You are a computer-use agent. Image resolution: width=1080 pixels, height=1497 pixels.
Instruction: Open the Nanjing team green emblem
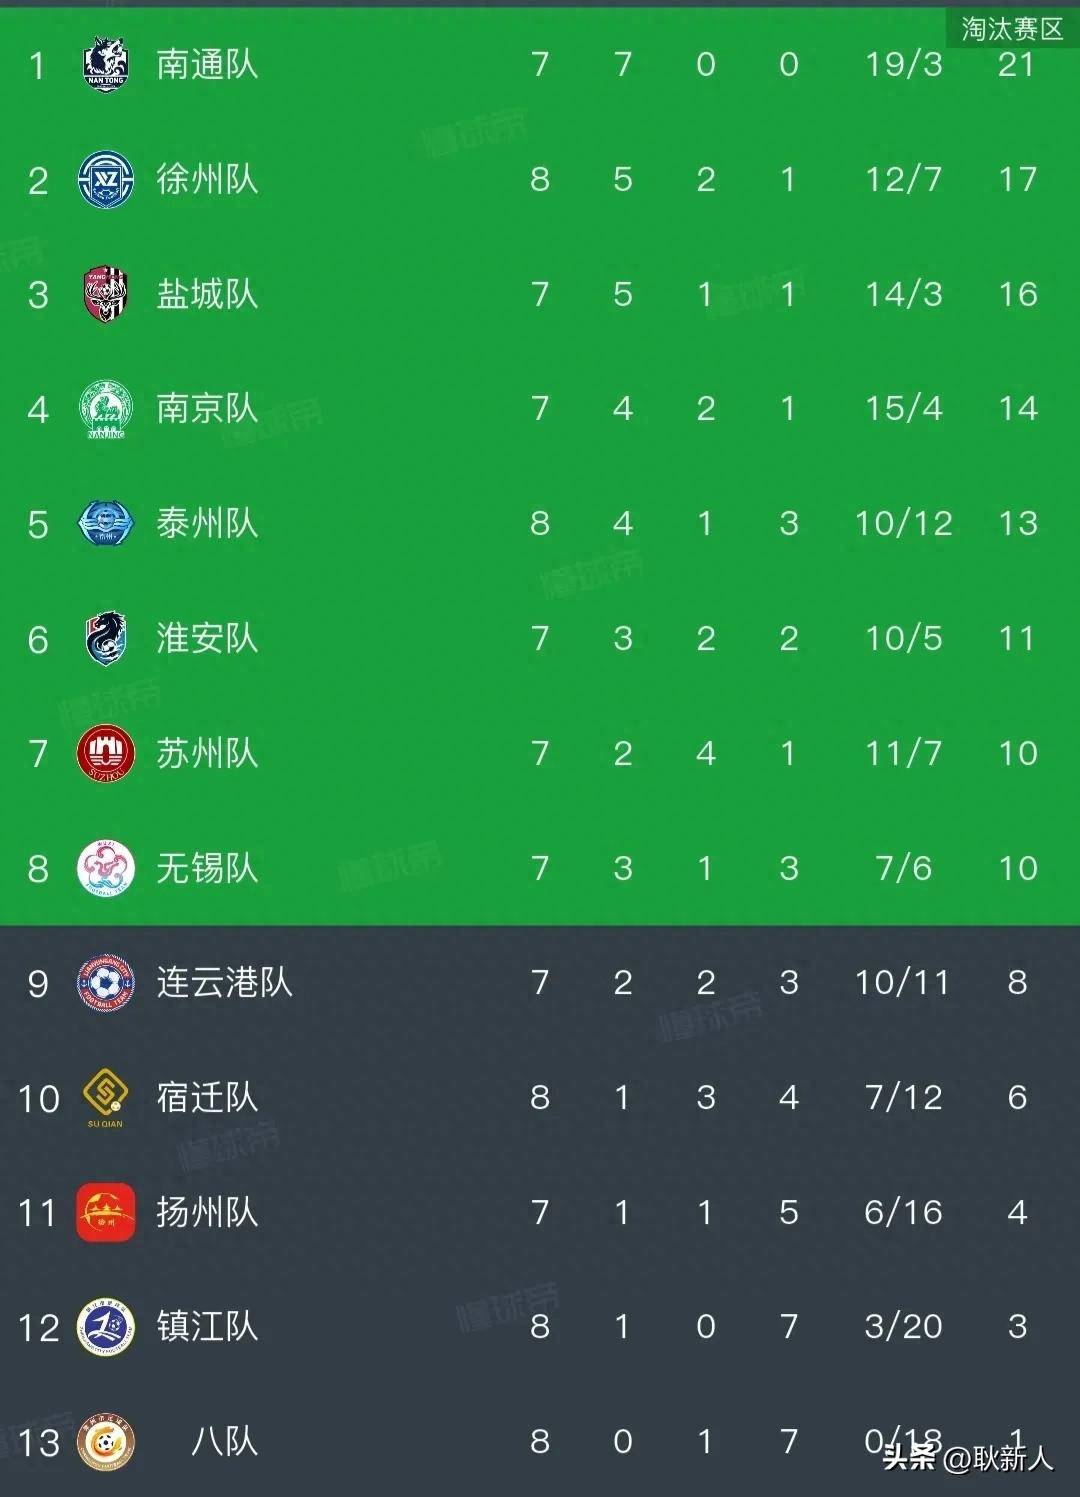[x=105, y=409]
